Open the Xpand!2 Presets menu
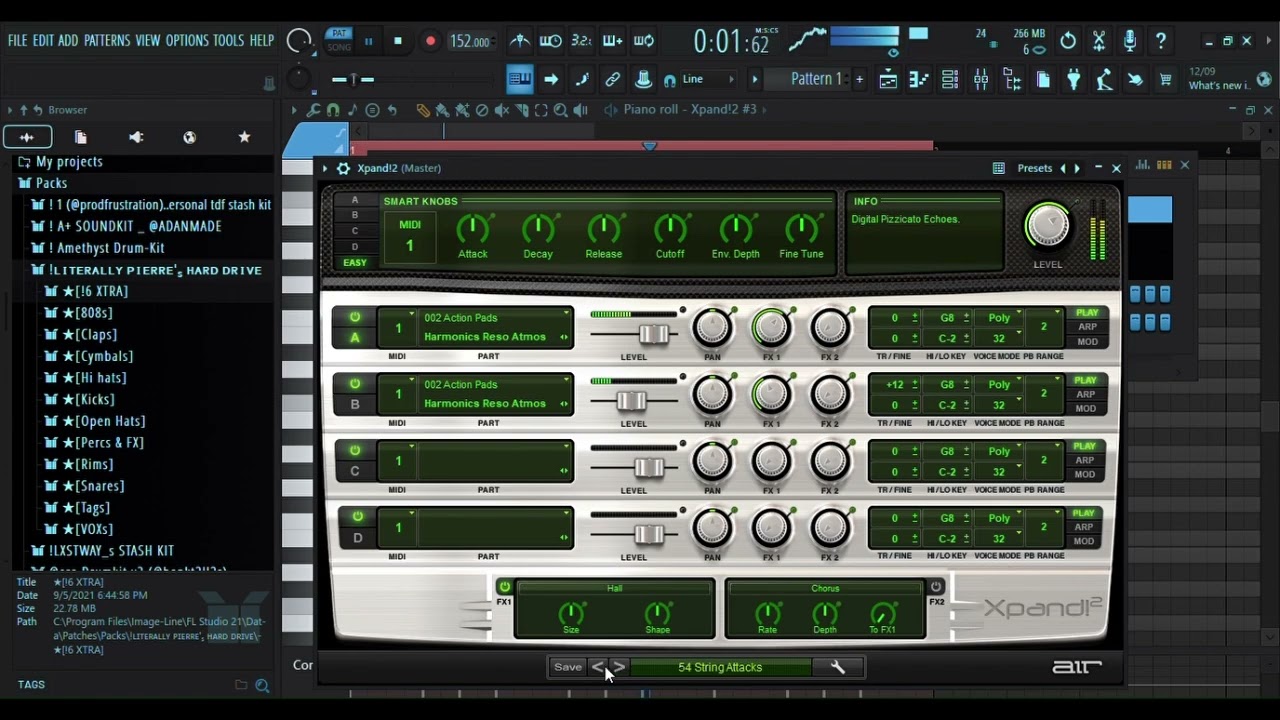The image size is (1280, 720). pyautogui.click(x=1034, y=168)
